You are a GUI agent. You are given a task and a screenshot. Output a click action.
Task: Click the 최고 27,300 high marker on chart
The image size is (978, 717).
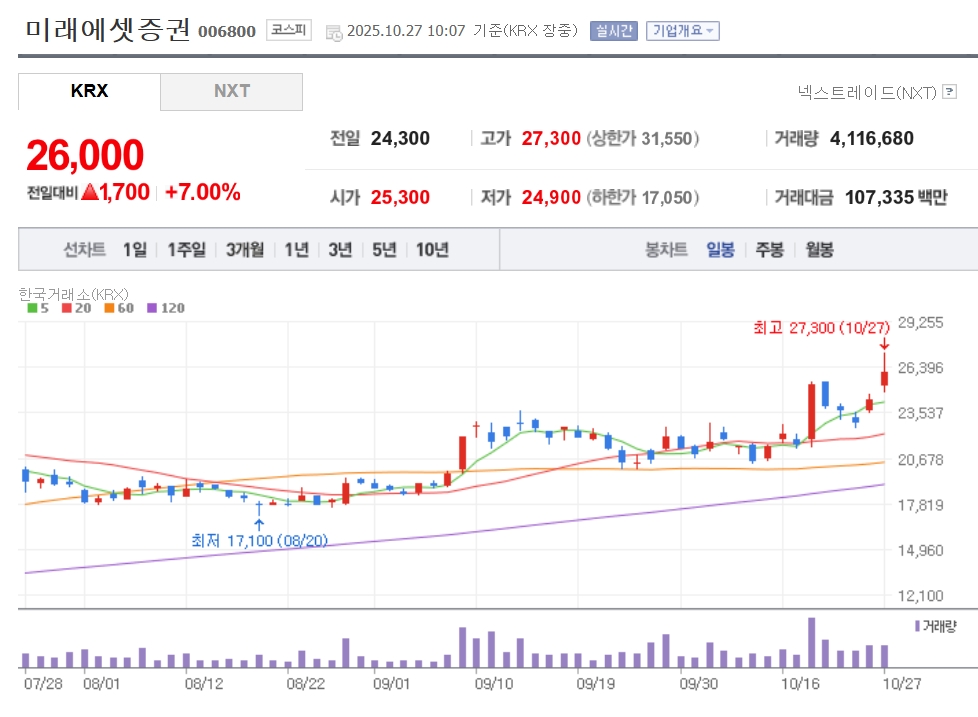821,328
